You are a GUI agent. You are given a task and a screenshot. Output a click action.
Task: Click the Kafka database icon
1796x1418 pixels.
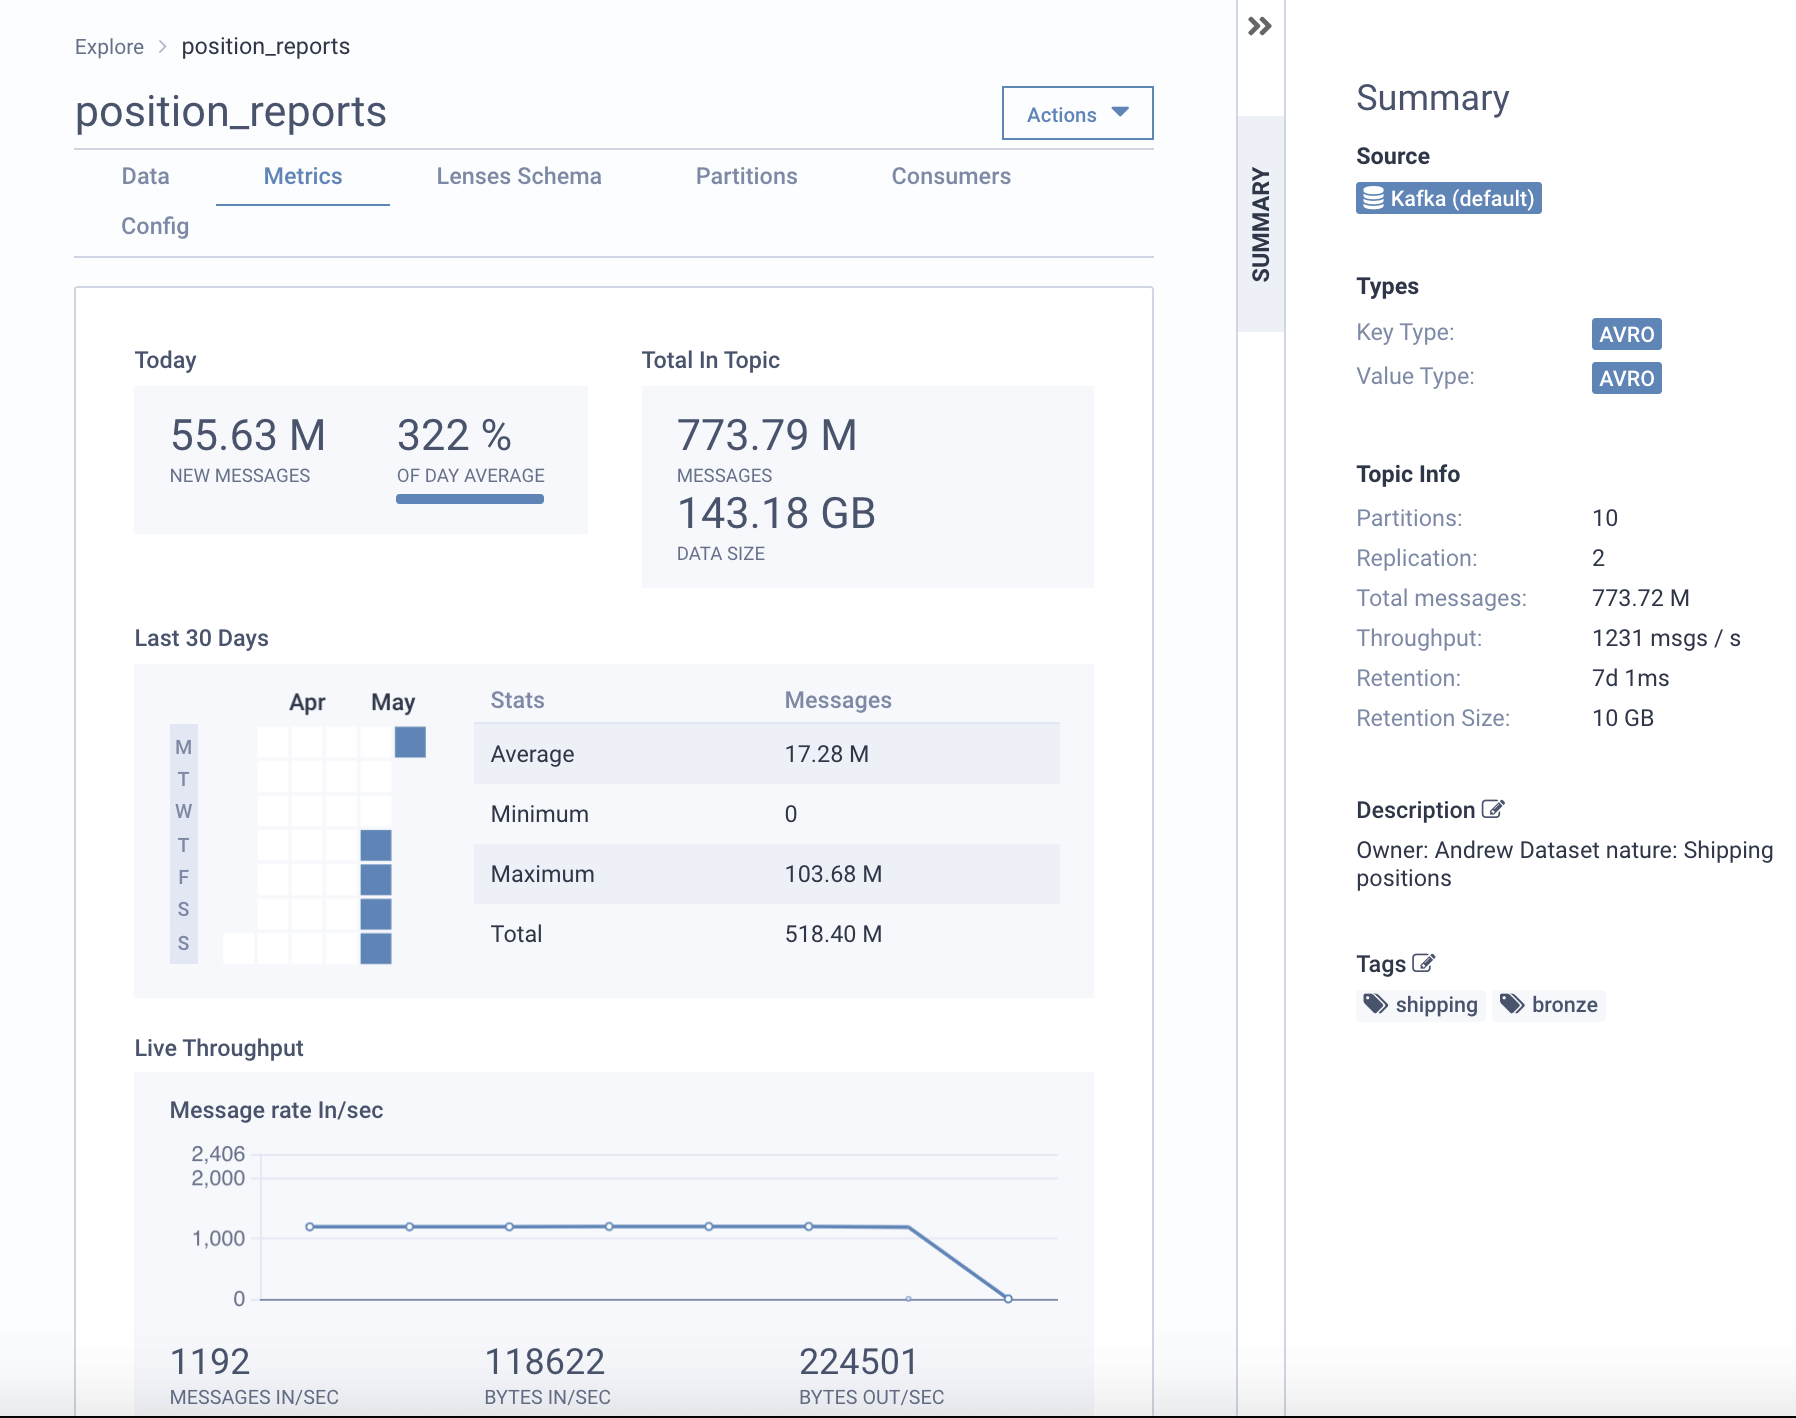(x=1374, y=198)
